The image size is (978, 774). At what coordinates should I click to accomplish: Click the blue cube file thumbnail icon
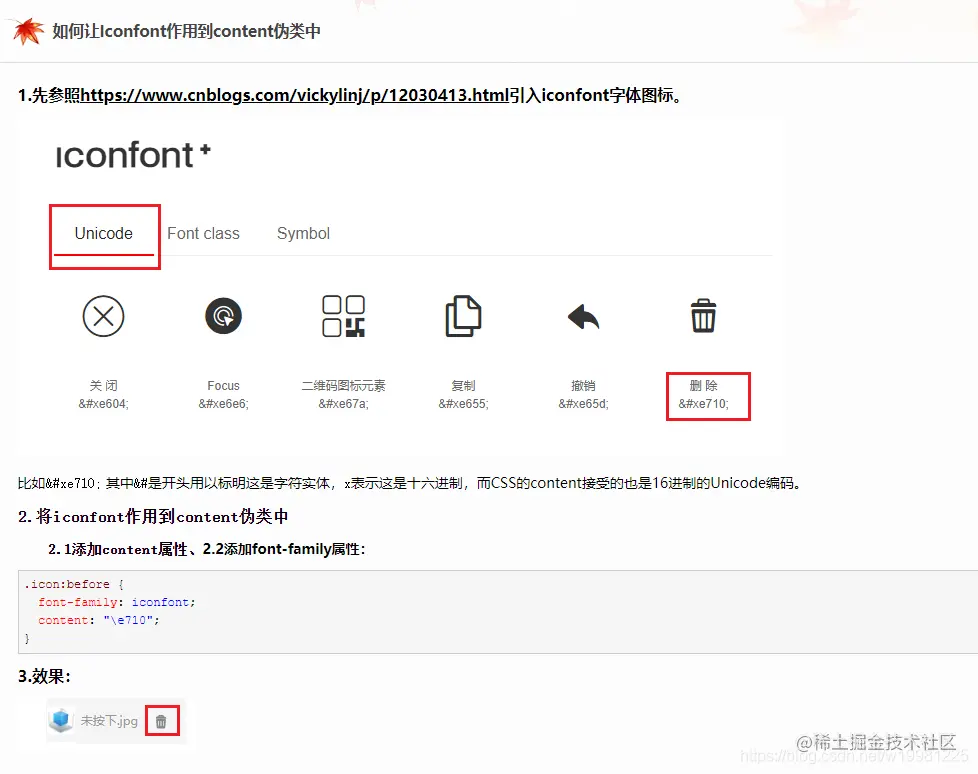point(61,720)
